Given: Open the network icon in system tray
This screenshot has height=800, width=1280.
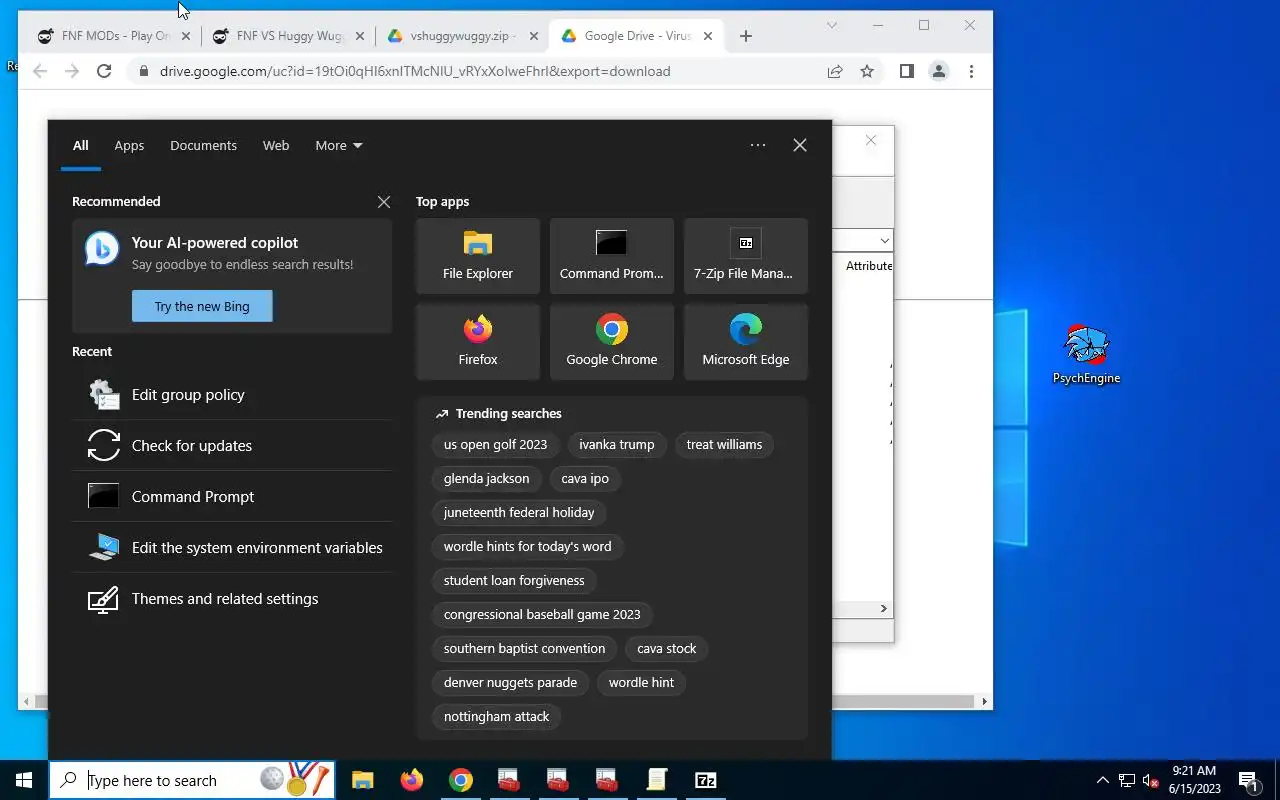Looking at the screenshot, I should pyautogui.click(x=1126, y=780).
